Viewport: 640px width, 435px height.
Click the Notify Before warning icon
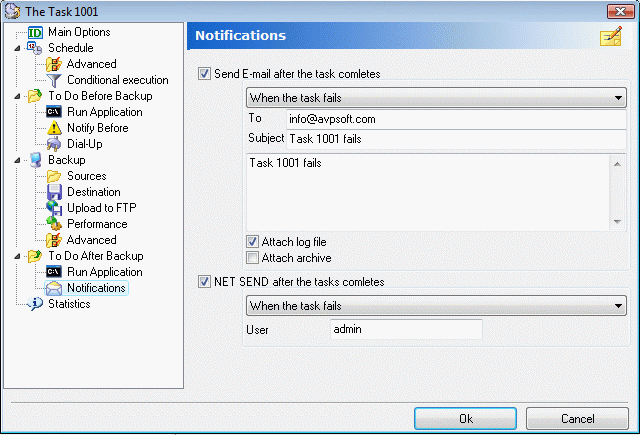54,128
